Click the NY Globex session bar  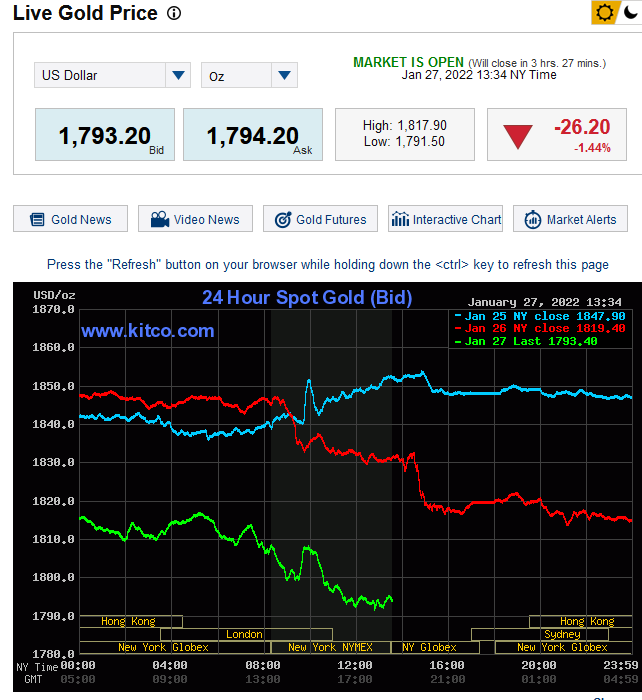[435, 647]
